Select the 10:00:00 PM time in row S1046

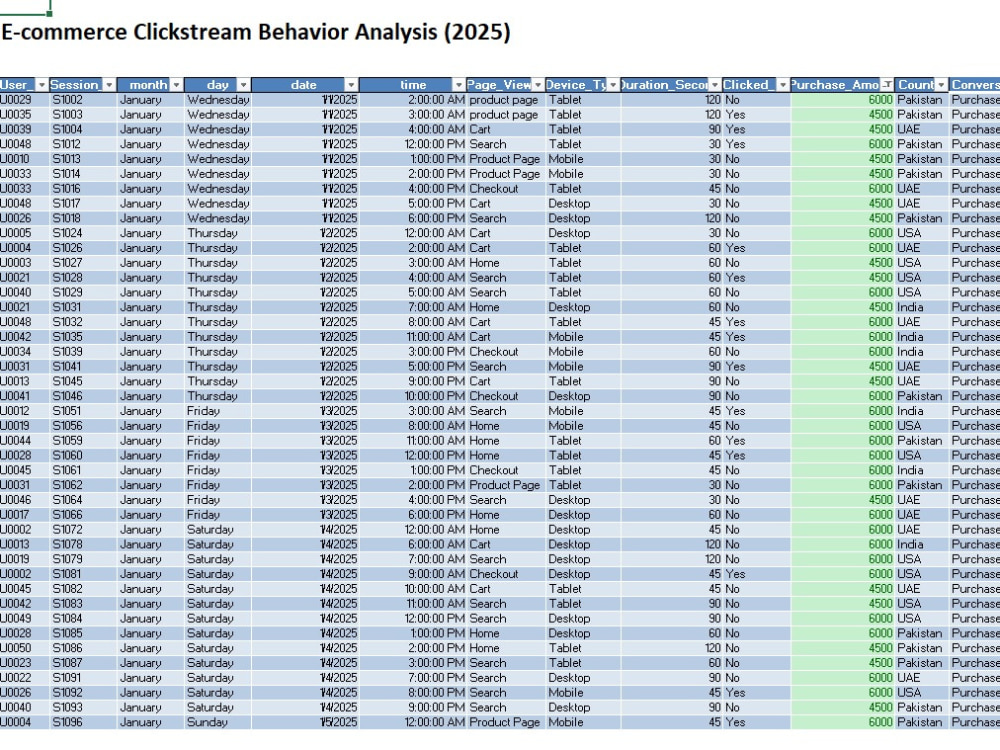(x=413, y=396)
